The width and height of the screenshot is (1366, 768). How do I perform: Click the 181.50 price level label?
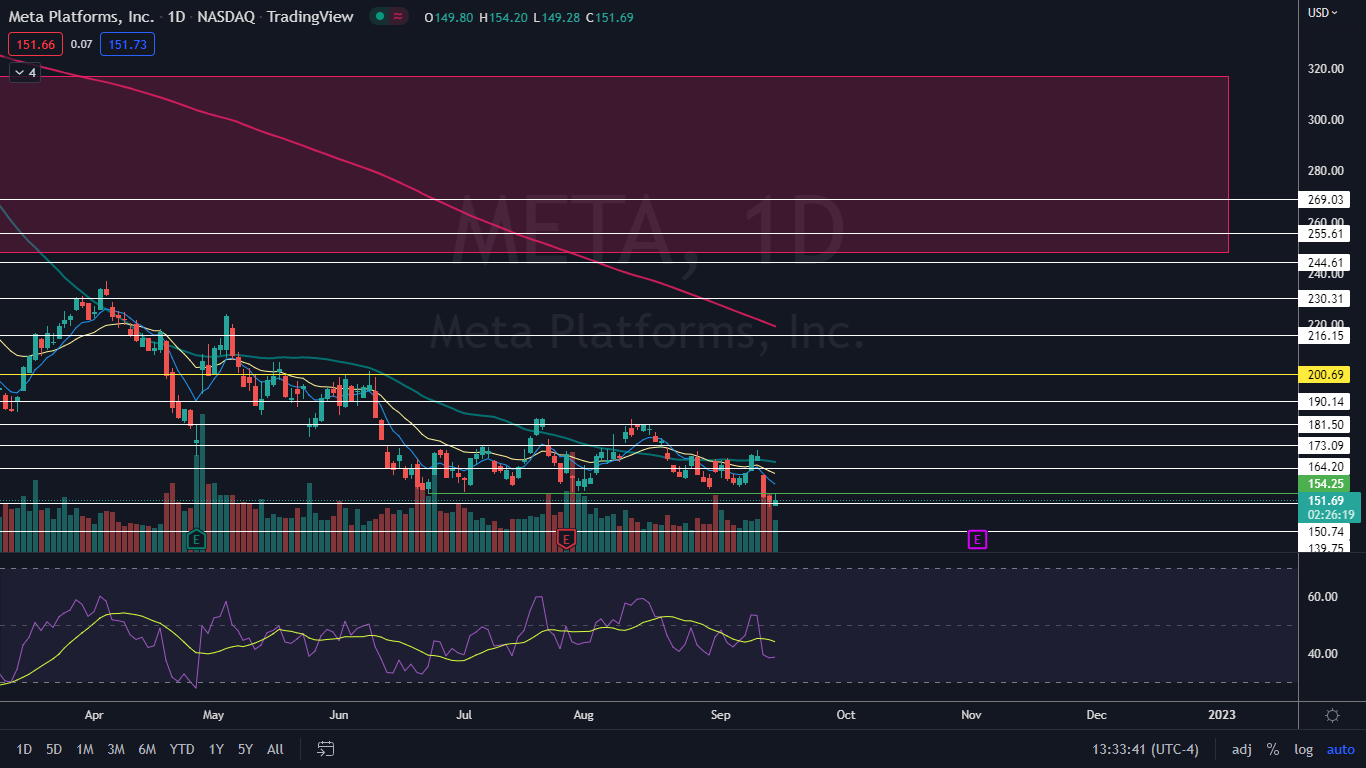coord(1323,424)
